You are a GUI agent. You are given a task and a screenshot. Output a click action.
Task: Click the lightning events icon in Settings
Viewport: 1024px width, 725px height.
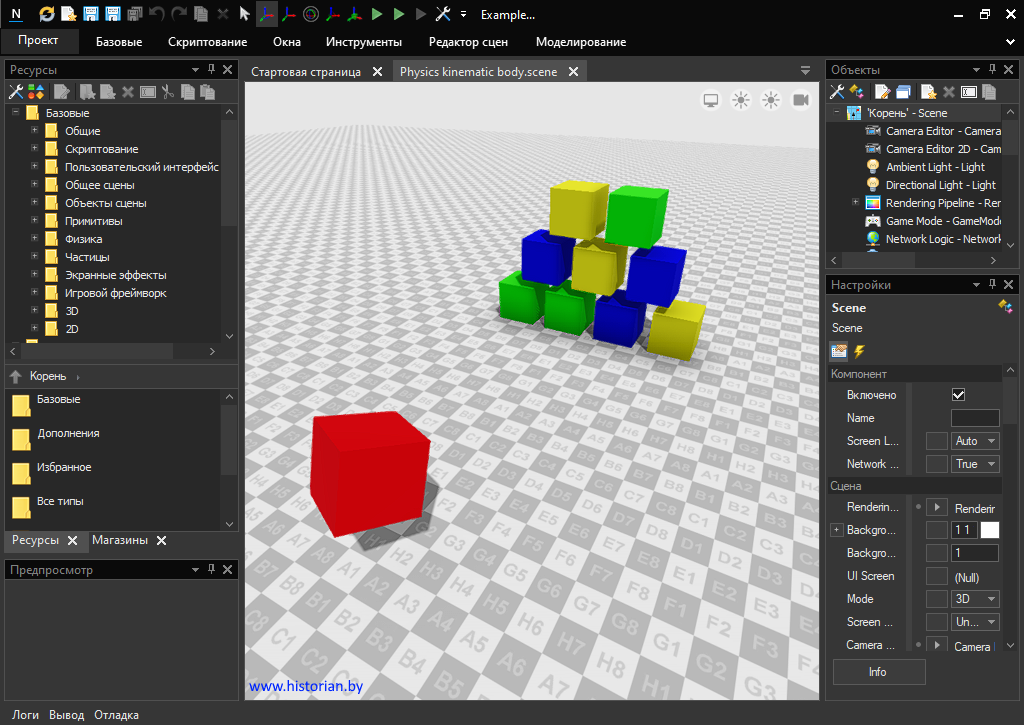coord(859,351)
